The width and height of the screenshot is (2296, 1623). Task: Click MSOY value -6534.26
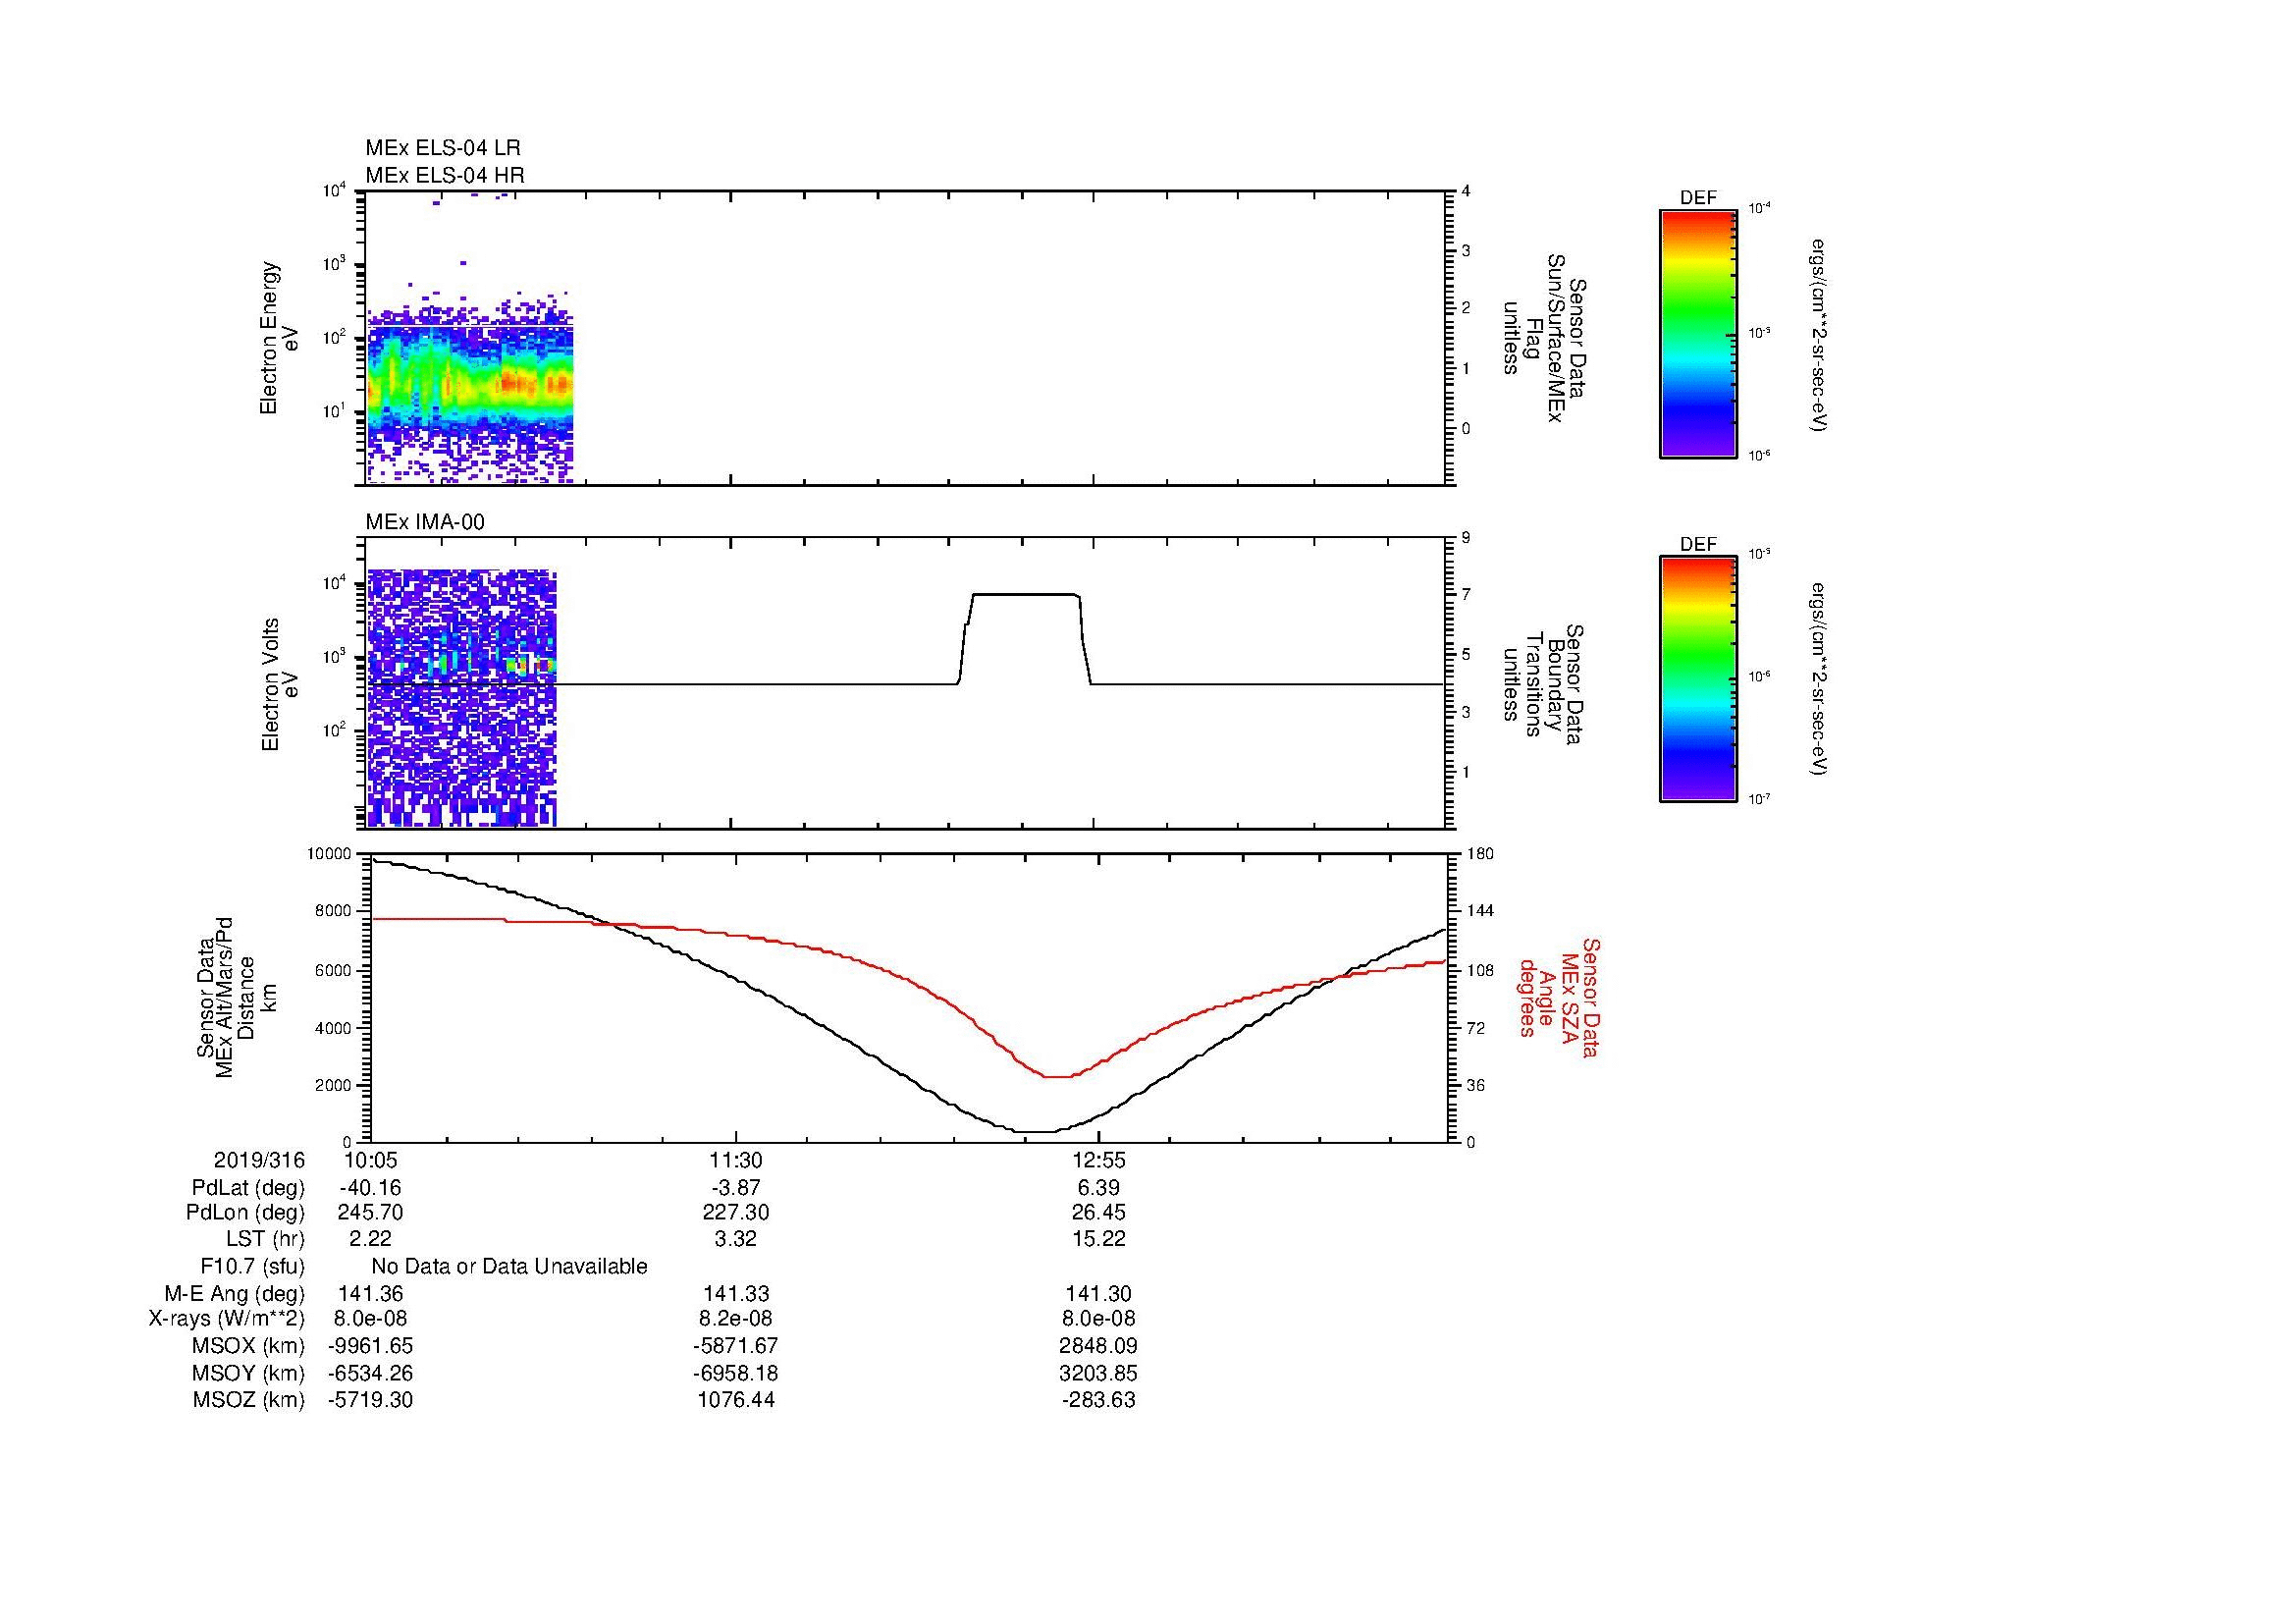coord(370,1373)
